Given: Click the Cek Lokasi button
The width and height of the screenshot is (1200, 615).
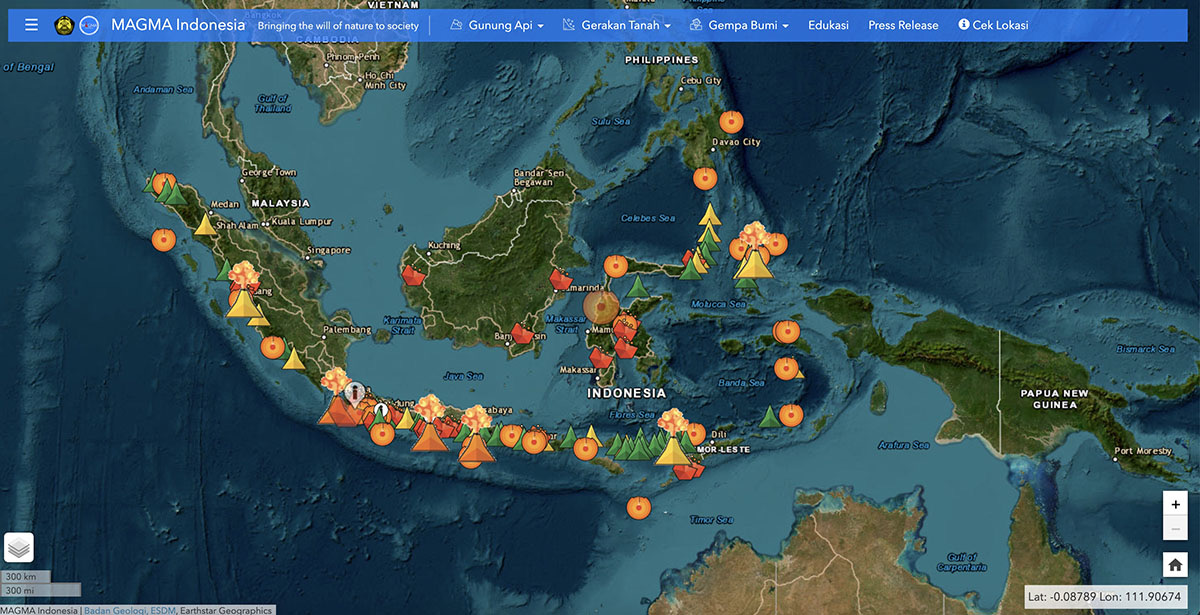Looking at the screenshot, I should click(993, 25).
